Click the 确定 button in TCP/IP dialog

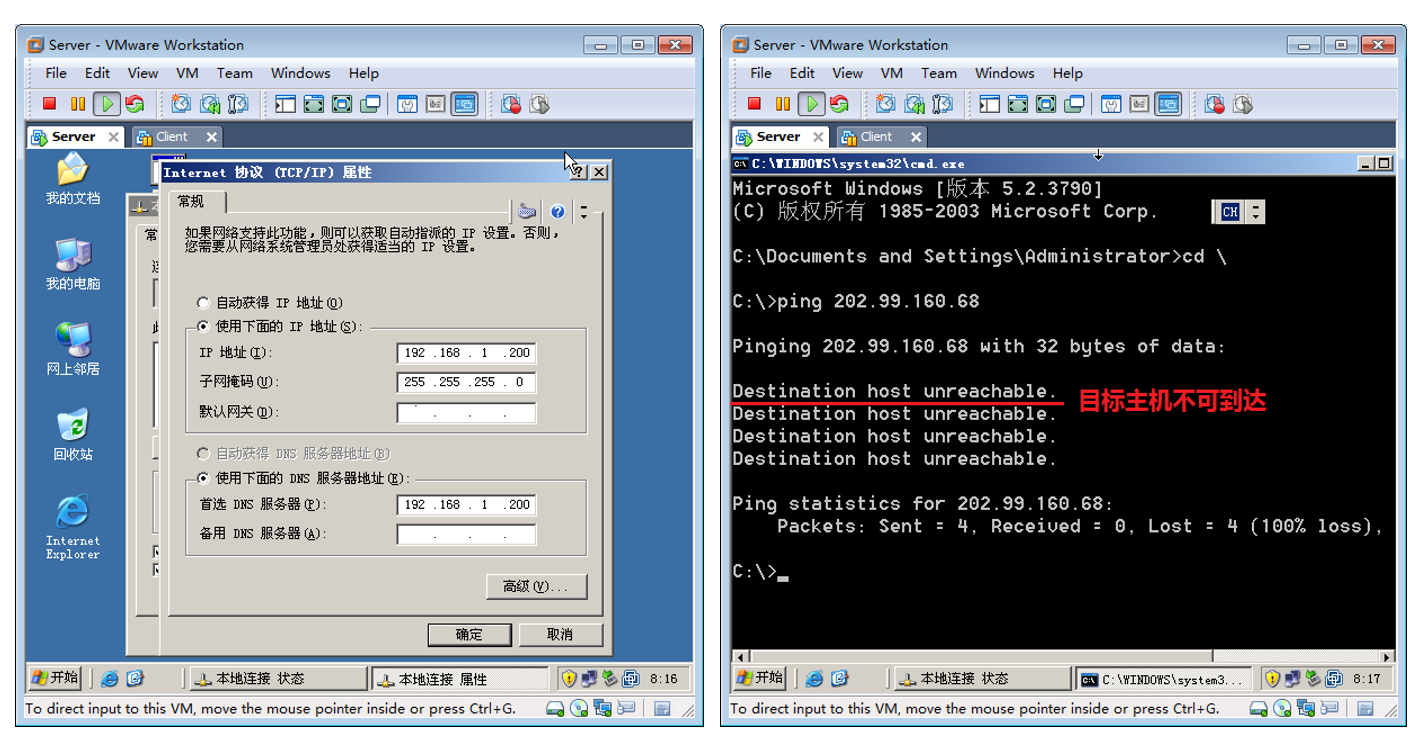[x=469, y=635]
